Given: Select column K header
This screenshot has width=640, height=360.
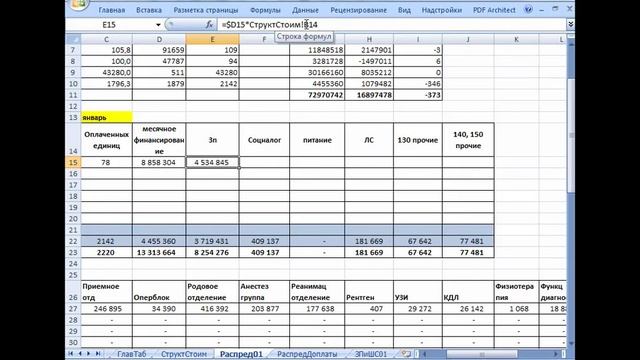Looking at the screenshot, I should [x=516, y=40].
